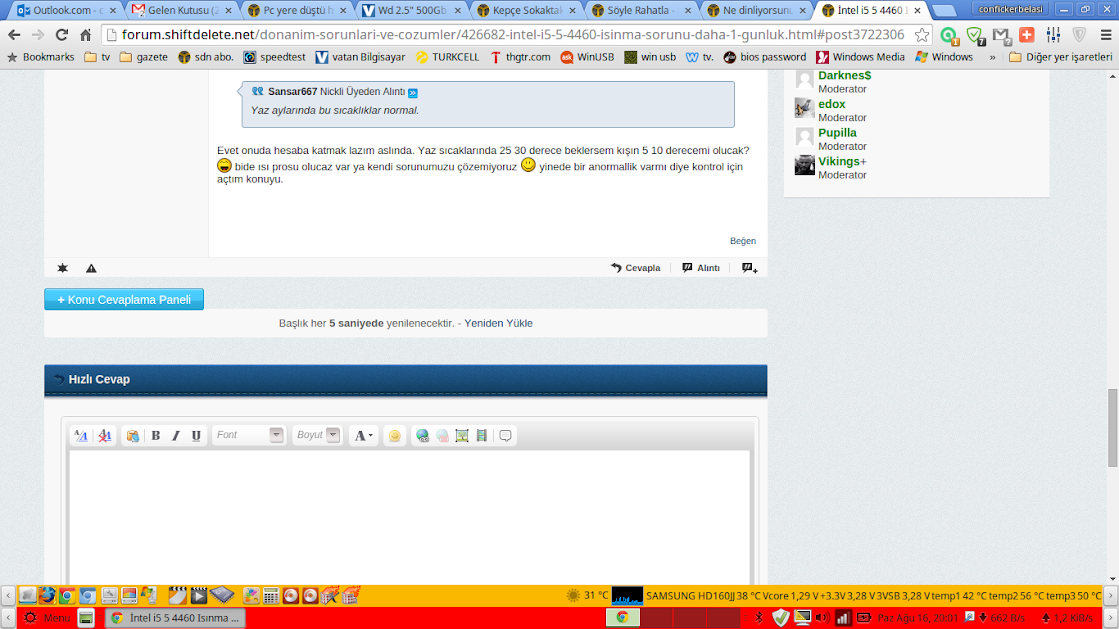Open the smiley insert menu
This screenshot has width=1119, height=629.
pyautogui.click(x=395, y=436)
